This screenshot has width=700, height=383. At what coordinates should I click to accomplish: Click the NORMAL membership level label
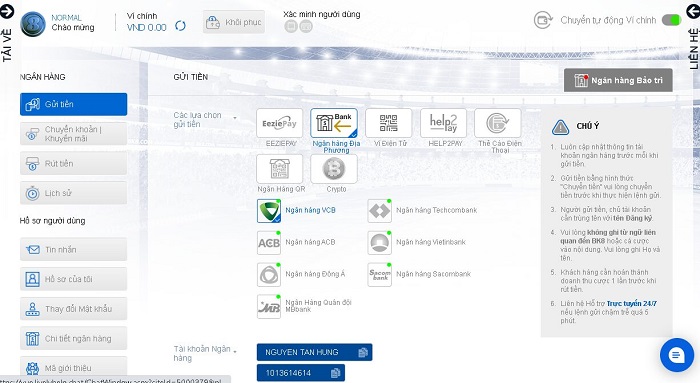point(66,17)
